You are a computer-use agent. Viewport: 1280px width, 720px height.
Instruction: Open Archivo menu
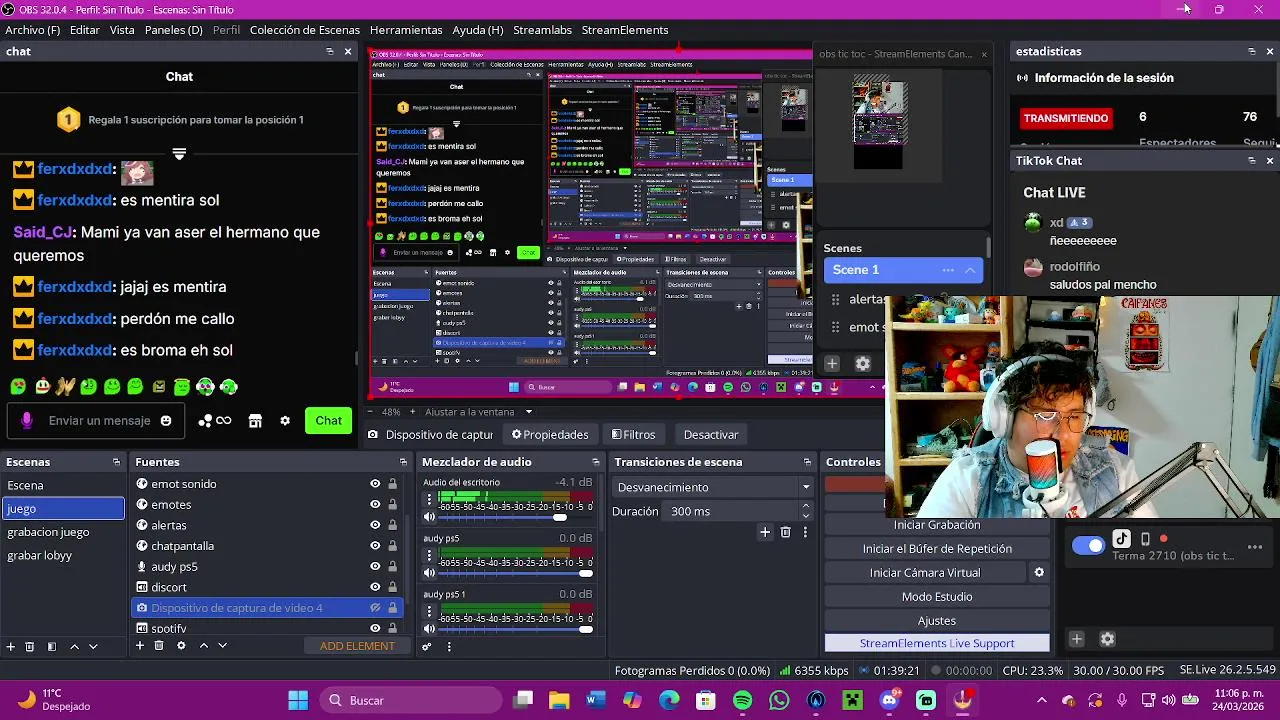click(x=33, y=30)
